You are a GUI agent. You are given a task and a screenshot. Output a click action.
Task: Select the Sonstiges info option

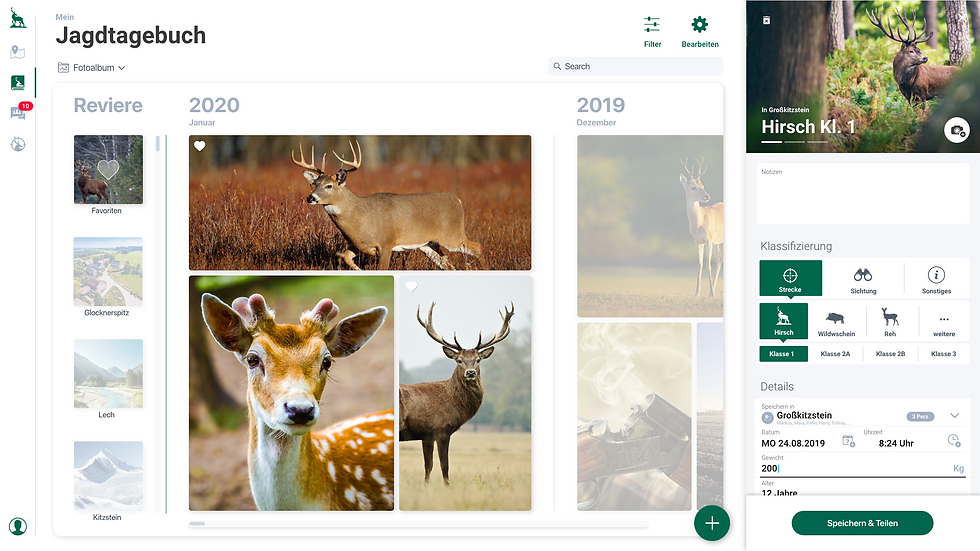coord(936,280)
